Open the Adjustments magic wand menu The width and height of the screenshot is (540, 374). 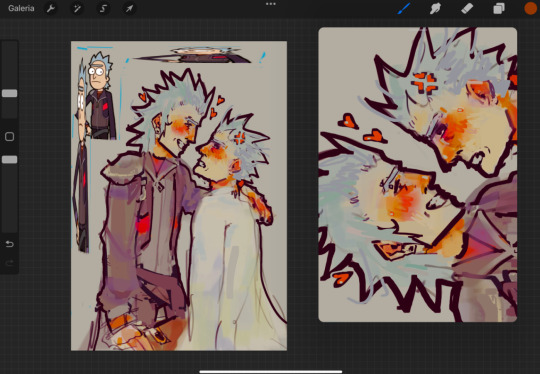pyautogui.click(x=77, y=8)
